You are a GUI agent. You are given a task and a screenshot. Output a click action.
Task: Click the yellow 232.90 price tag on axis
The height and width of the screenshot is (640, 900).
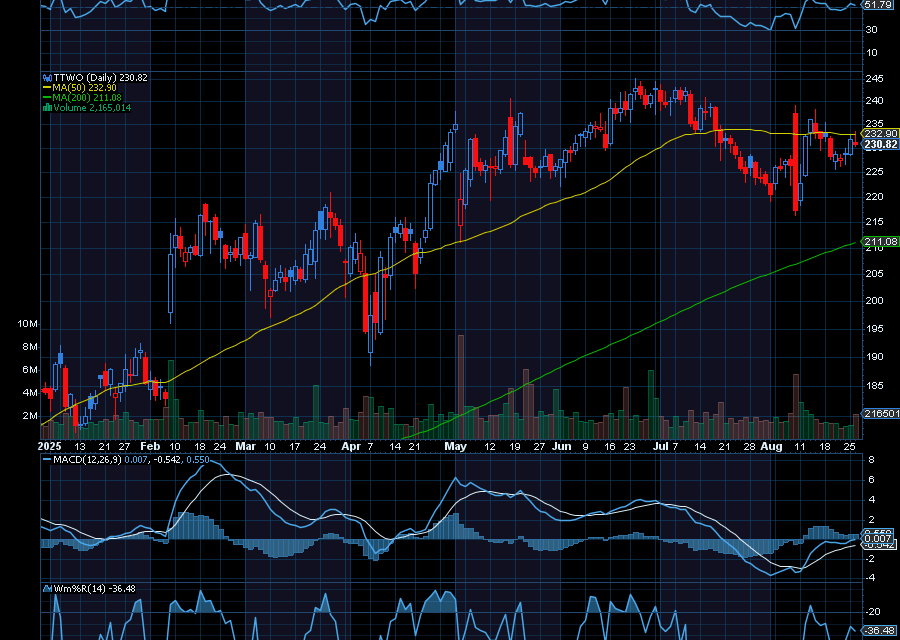(880, 134)
